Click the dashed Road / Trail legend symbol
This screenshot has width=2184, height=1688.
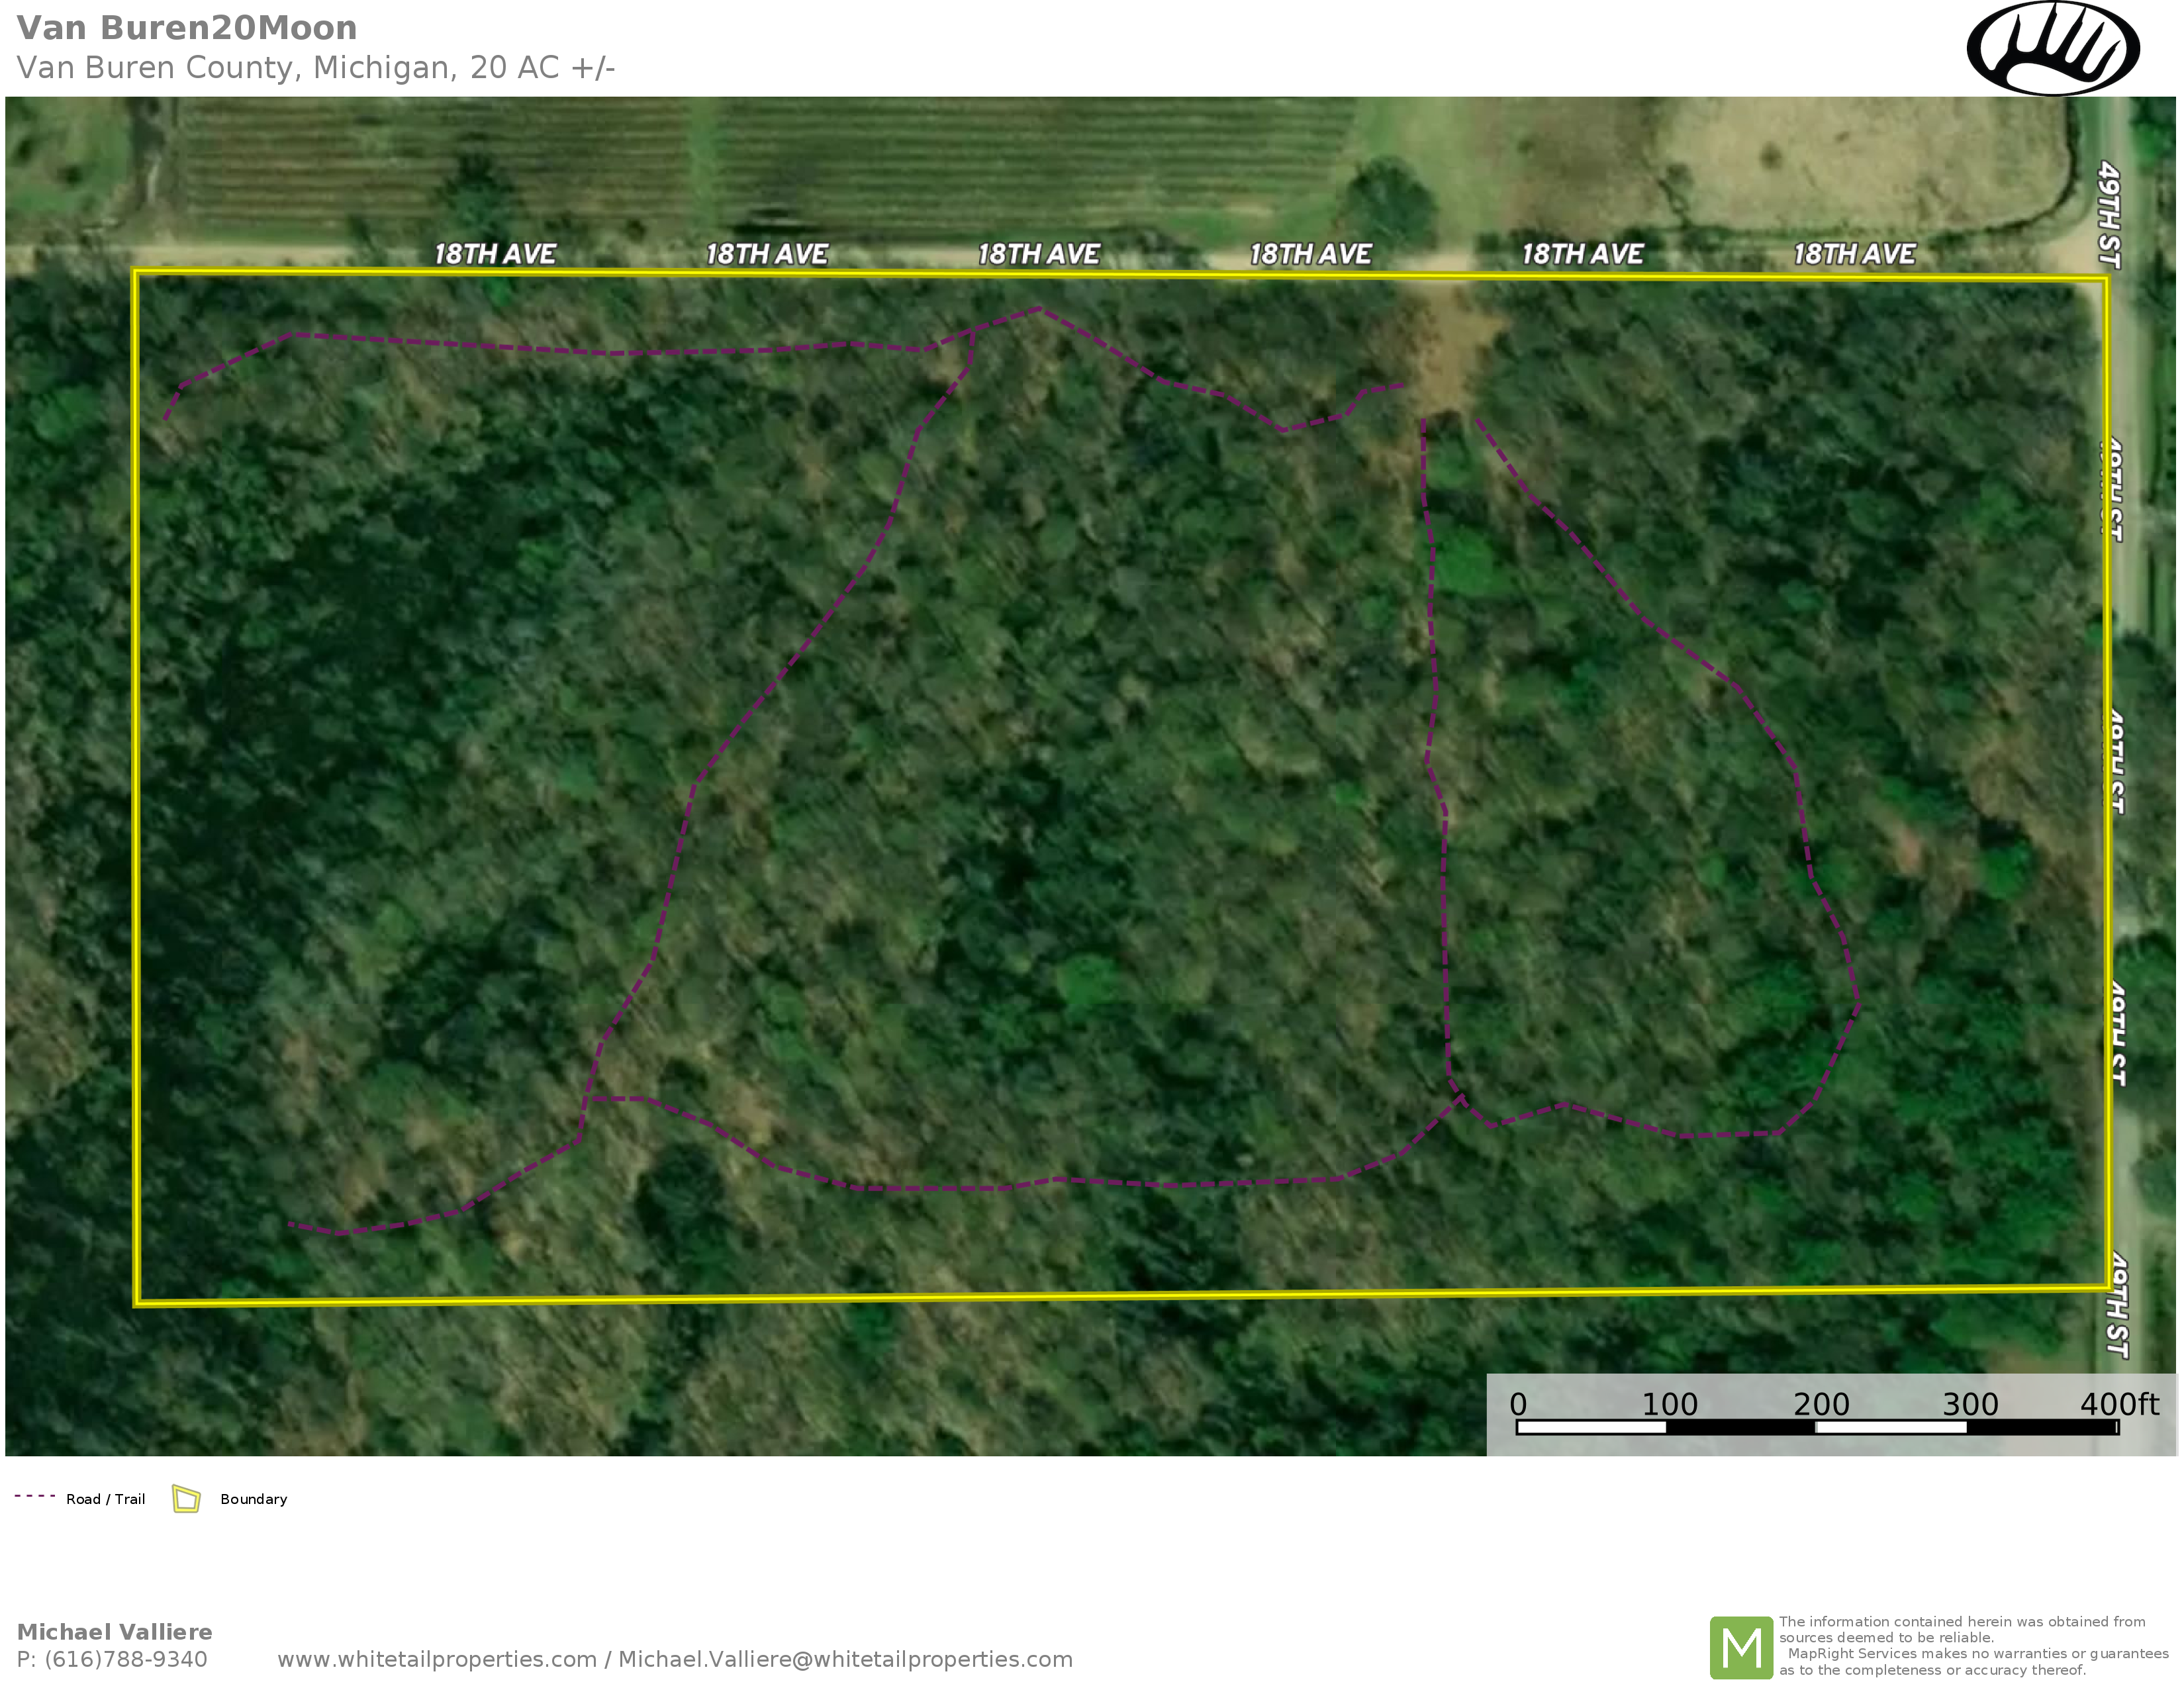coord(34,1496)
